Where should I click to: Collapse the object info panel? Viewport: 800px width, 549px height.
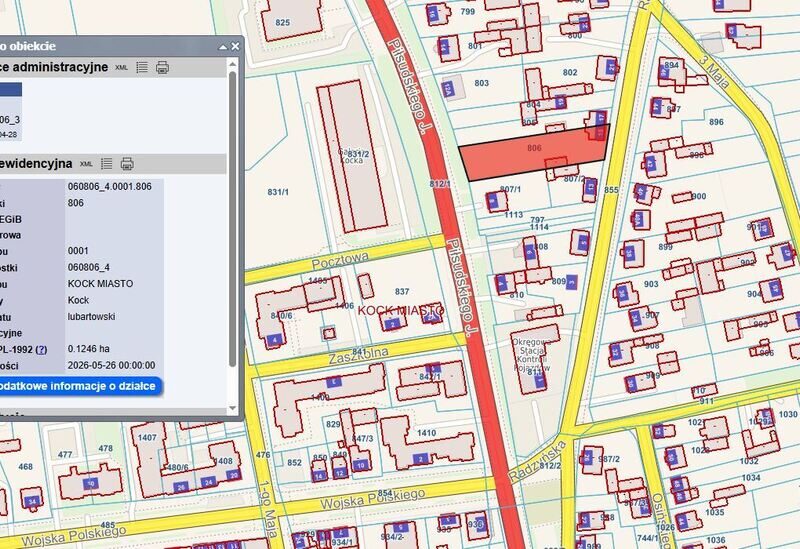tap(223, 47)
